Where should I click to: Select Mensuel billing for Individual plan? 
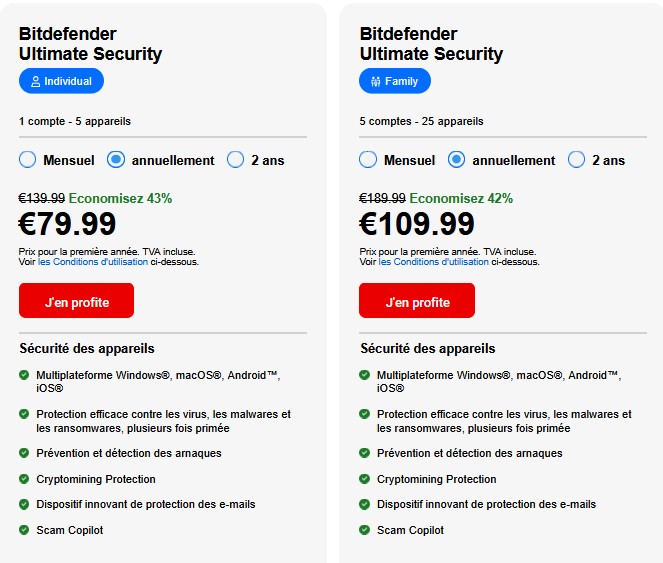click(x=27, y=160)
